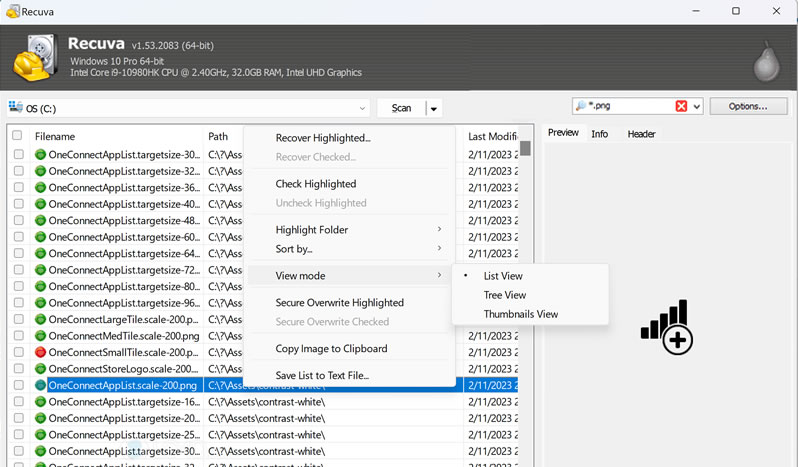Open the Scan button dropdown arrow
This screenshot has height=467, width=798.
(434, 108)
